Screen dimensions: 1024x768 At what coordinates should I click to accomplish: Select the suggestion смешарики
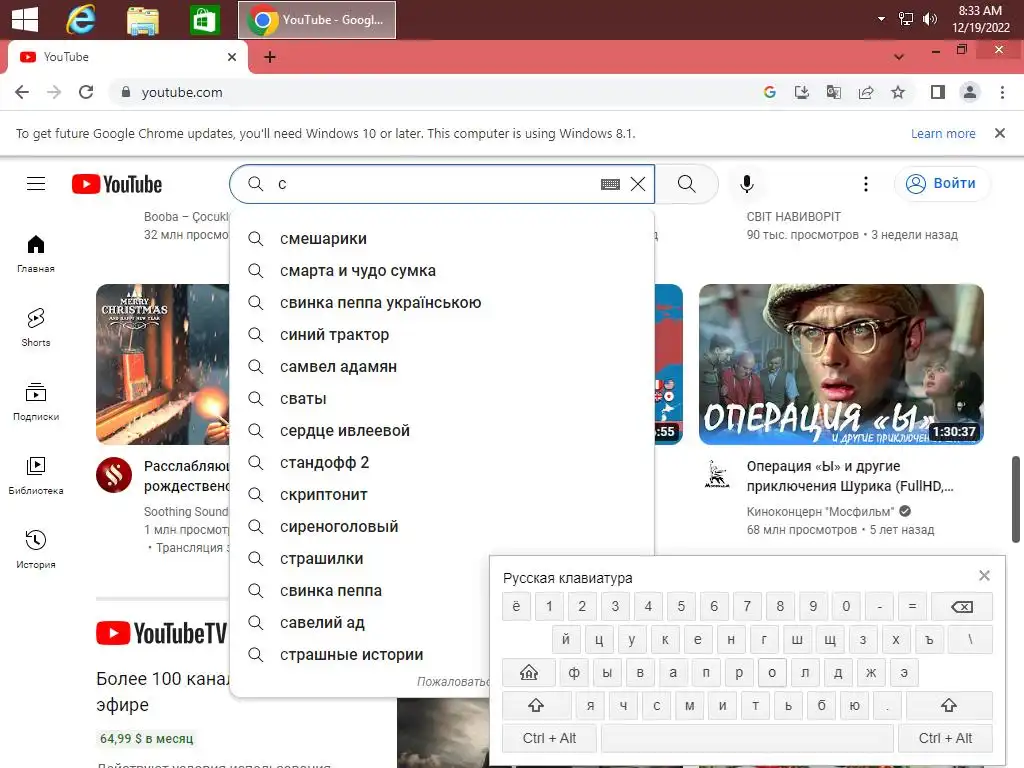[442, 239]
